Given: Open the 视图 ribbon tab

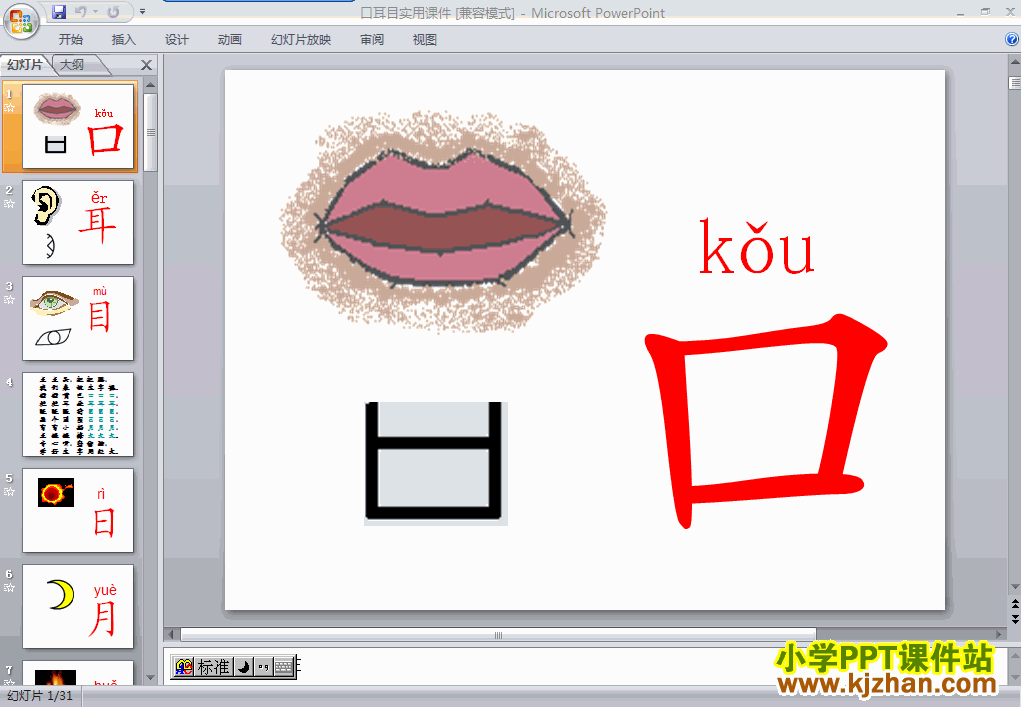Looking at the screenshot, I should pyautogui.click(x=425, y=40).
